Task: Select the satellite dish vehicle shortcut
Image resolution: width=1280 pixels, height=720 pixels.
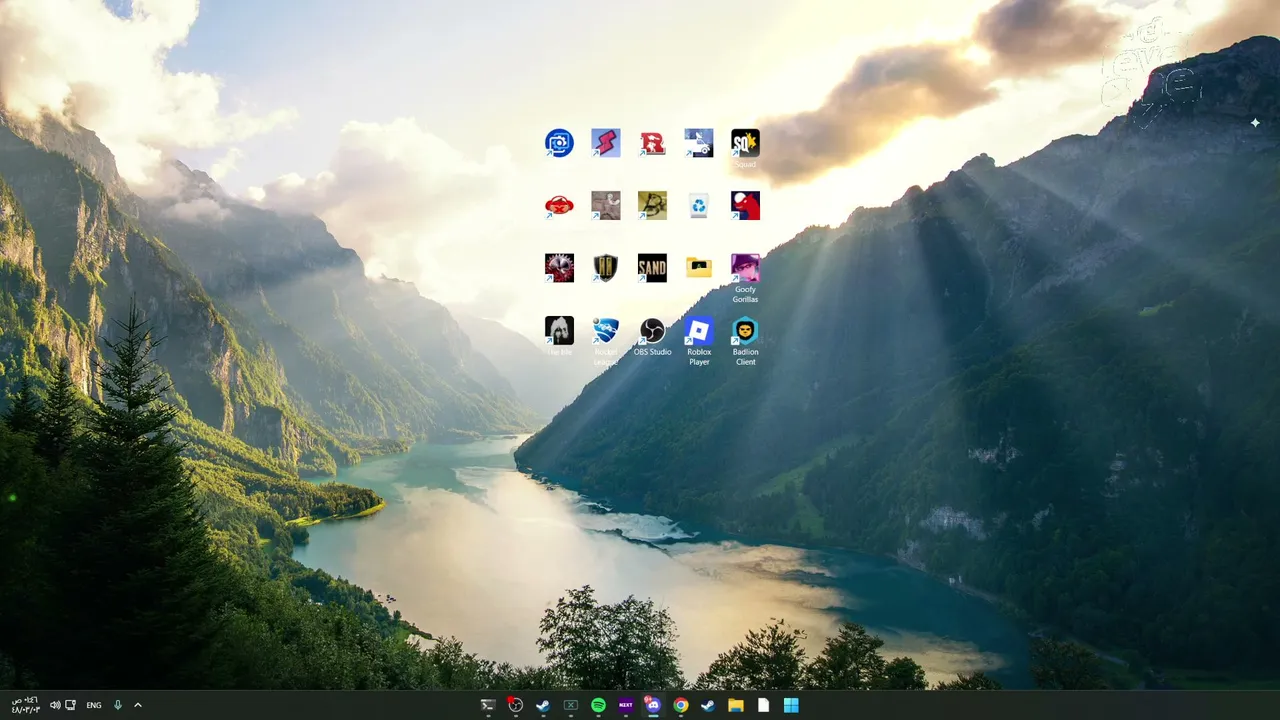Action: 699,143
